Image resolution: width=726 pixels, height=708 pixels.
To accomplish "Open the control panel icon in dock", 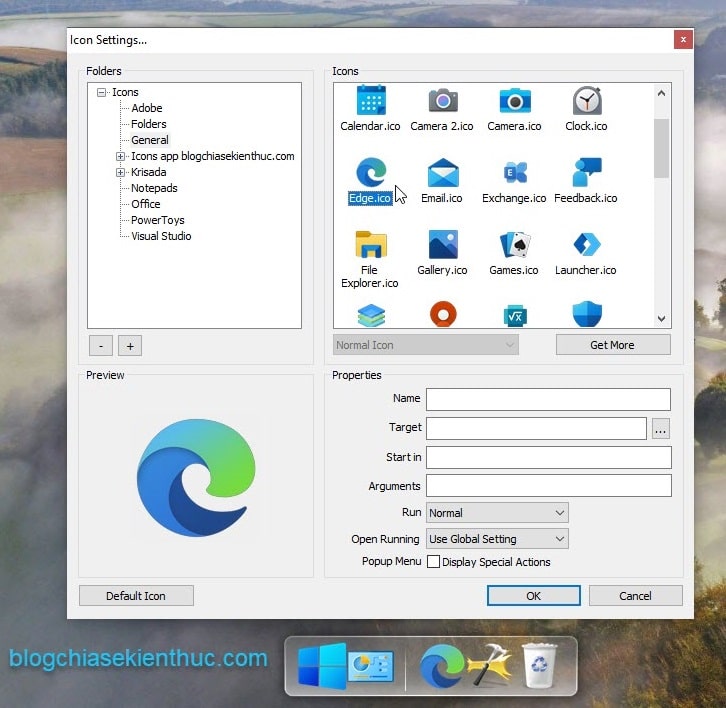I will click(x=370, y=667).
